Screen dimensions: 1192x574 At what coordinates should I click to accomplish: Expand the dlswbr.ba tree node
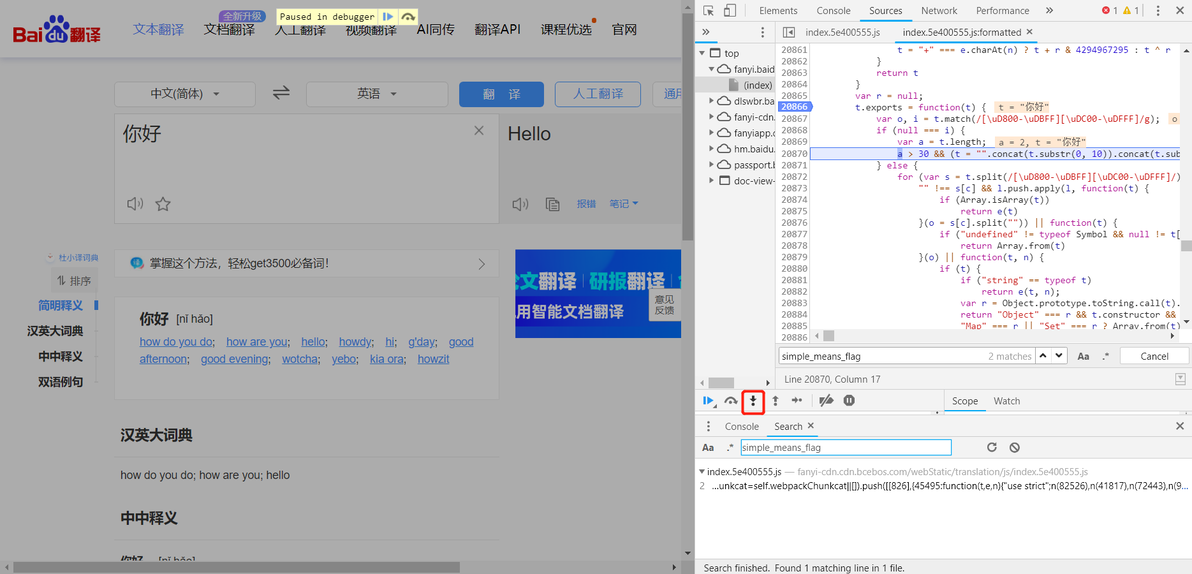tap(712, 100)
